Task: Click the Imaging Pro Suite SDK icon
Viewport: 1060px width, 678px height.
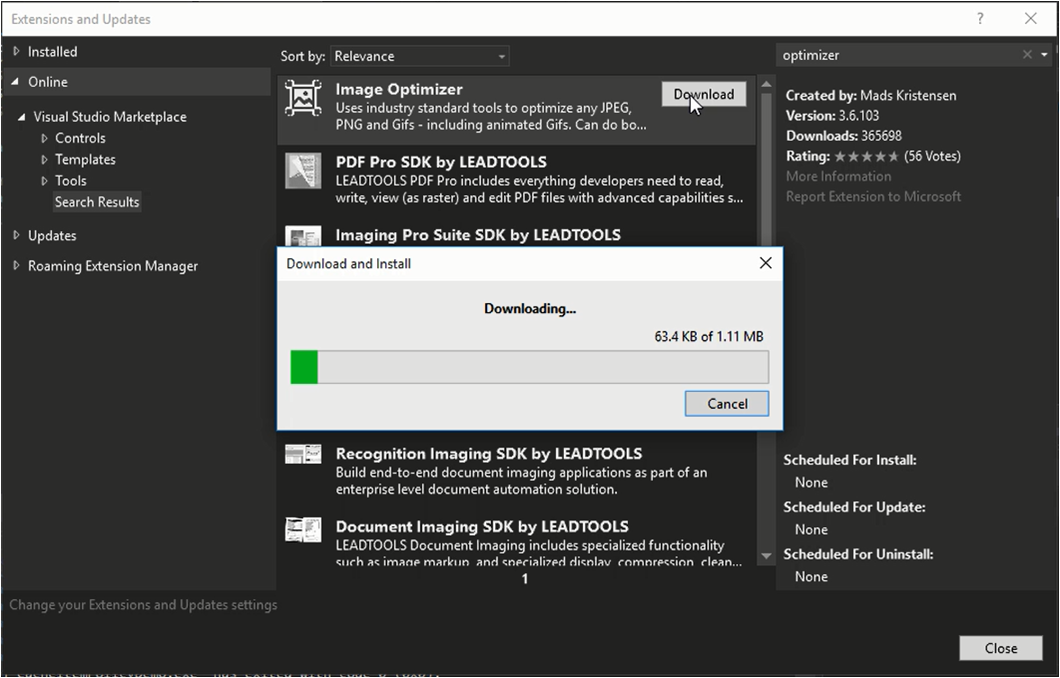Action: click(303, 236)
